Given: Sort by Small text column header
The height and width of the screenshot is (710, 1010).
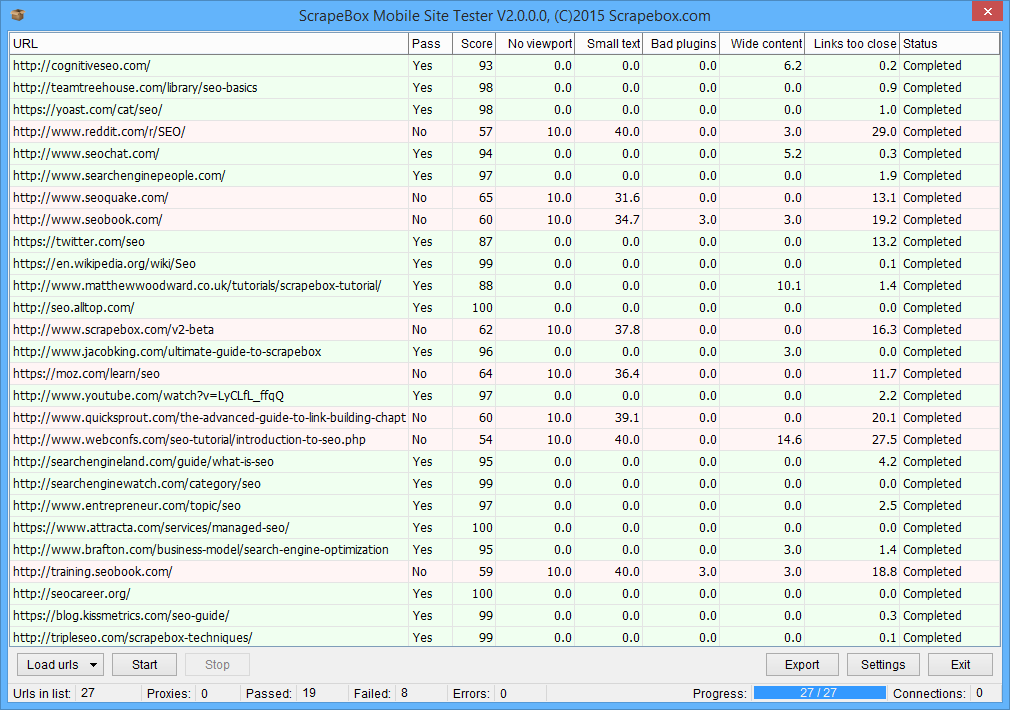Looking at the screenshot, I should click(x=612, y=44).
